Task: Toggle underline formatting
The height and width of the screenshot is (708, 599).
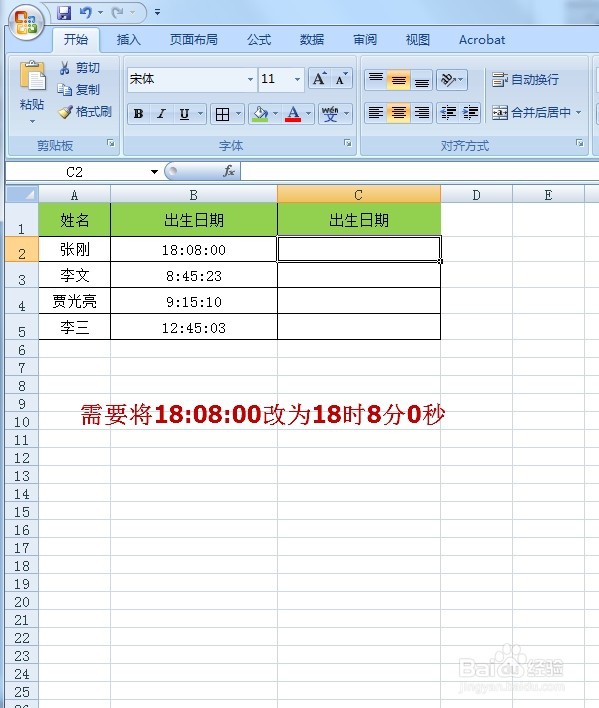Action: (184, 114)
